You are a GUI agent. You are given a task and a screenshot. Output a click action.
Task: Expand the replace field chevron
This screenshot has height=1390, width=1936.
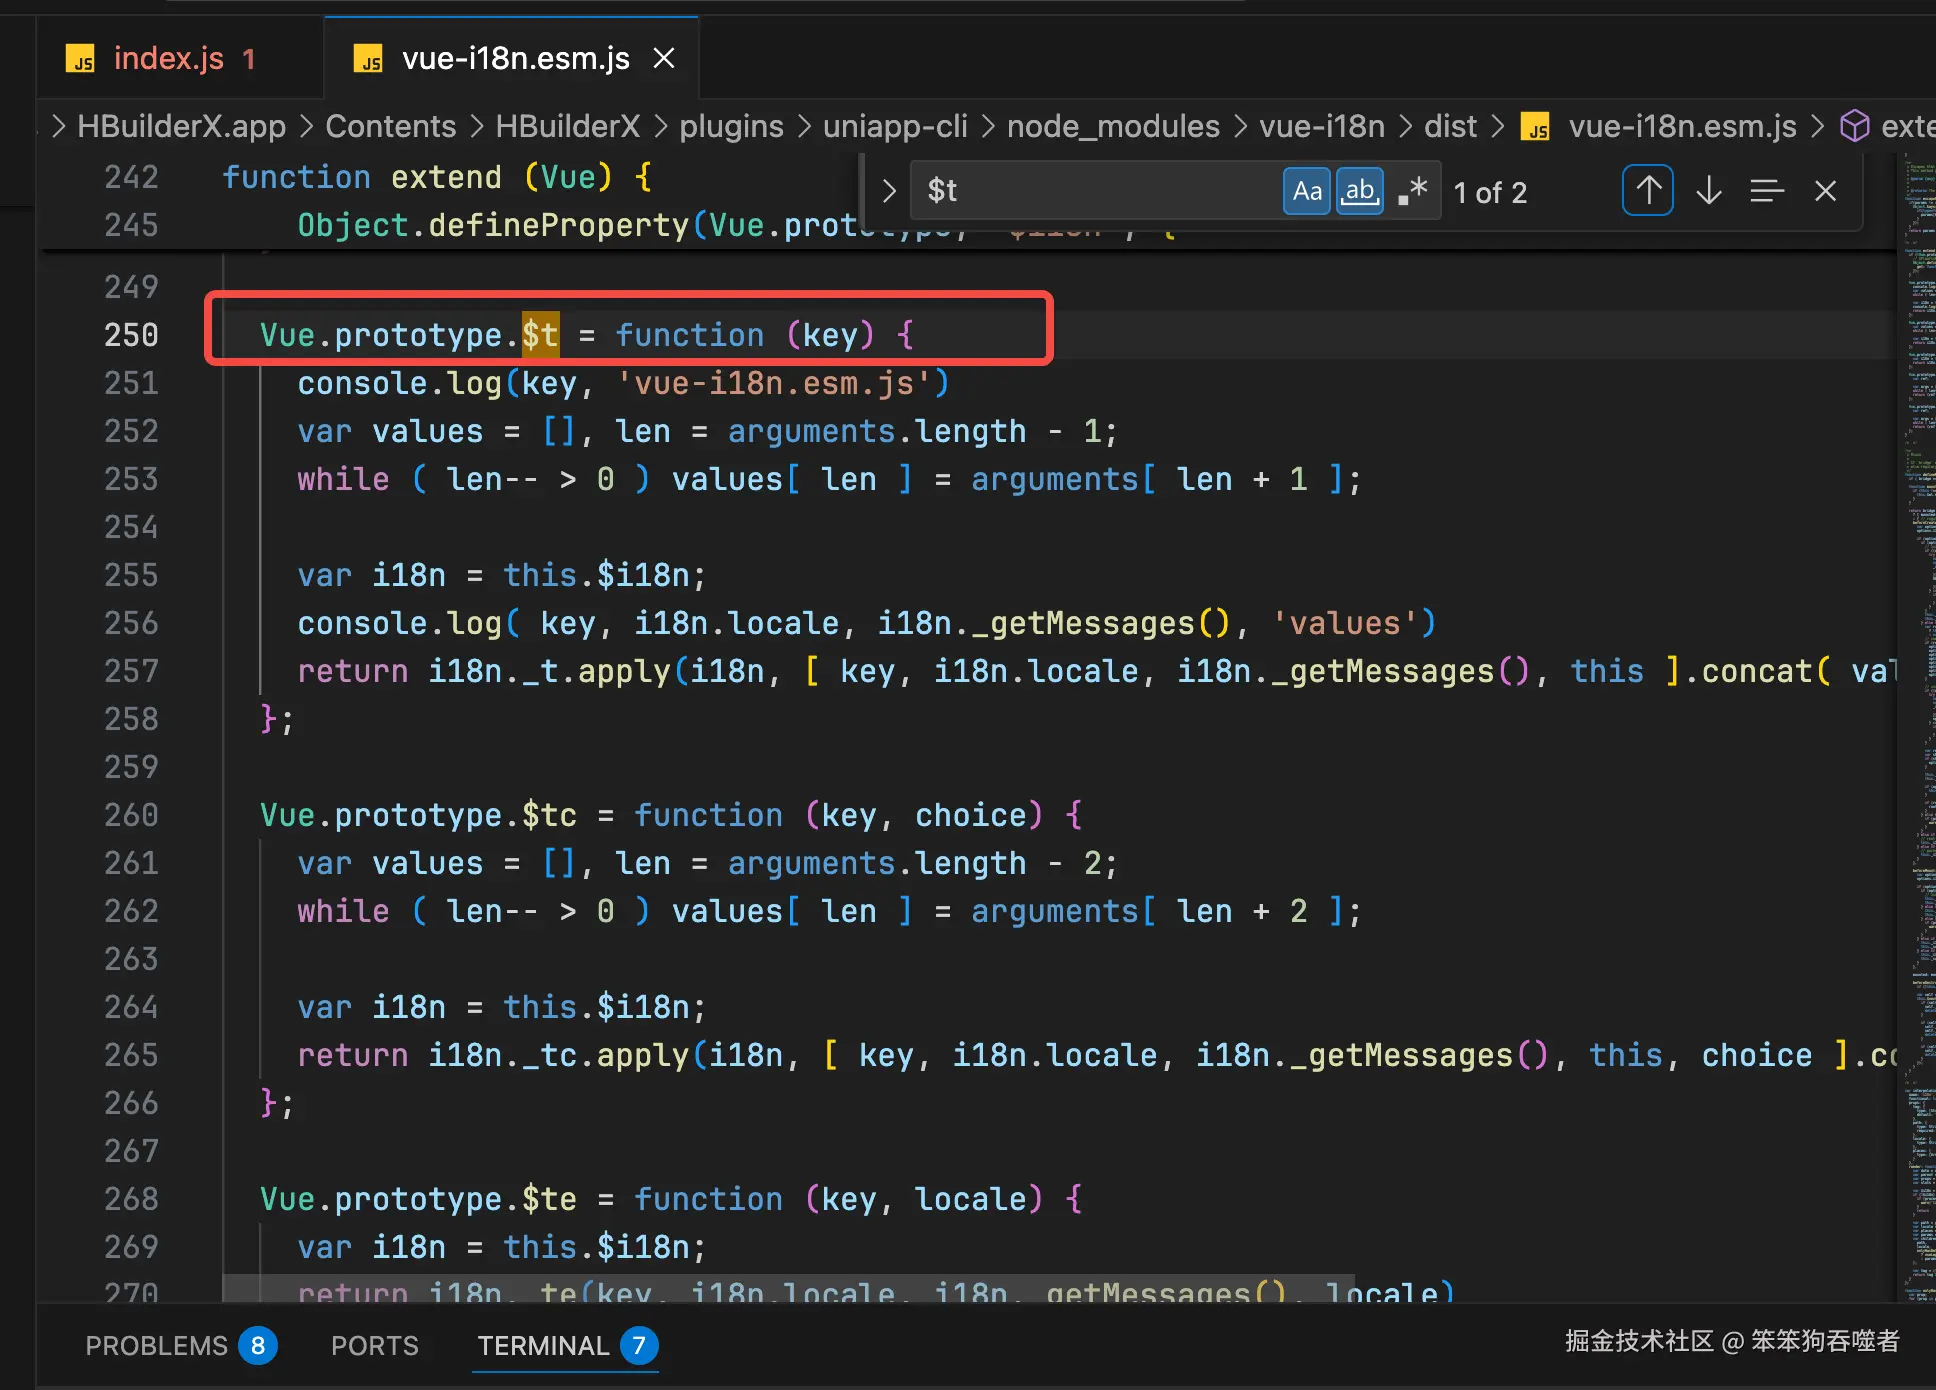click(888, 191)
